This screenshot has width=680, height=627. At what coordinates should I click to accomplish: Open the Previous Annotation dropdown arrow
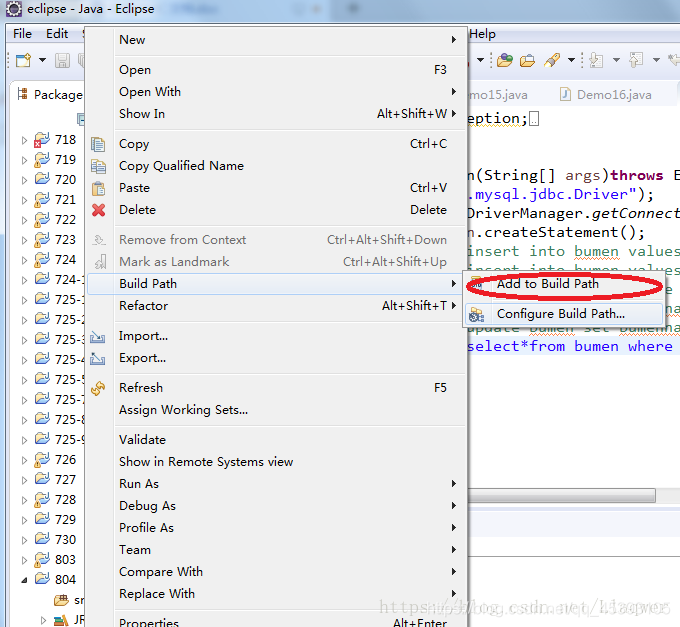click(656, 60)
